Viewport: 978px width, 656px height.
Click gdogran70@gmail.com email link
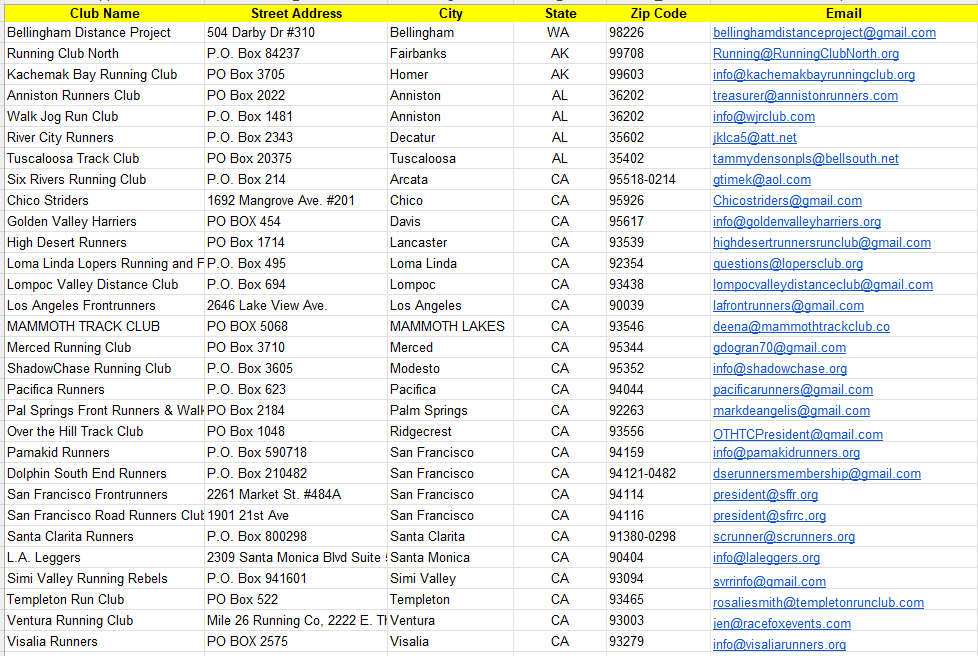pyautogui.click(x=780, y=348)
